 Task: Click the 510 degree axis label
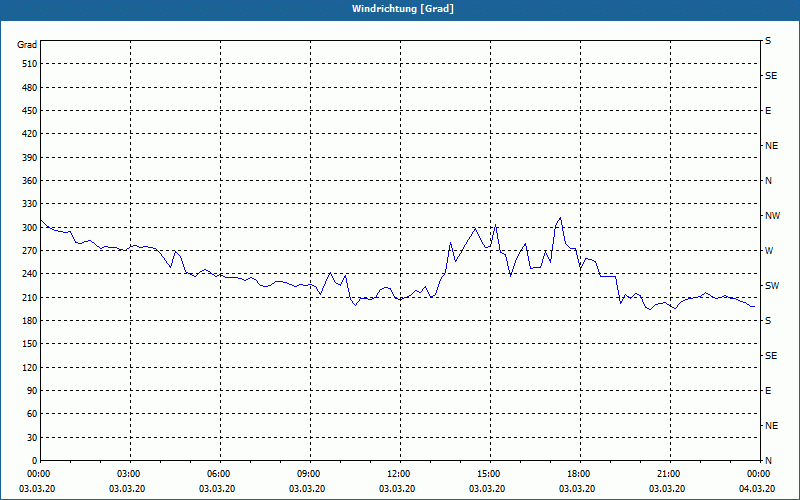(30, 64)
